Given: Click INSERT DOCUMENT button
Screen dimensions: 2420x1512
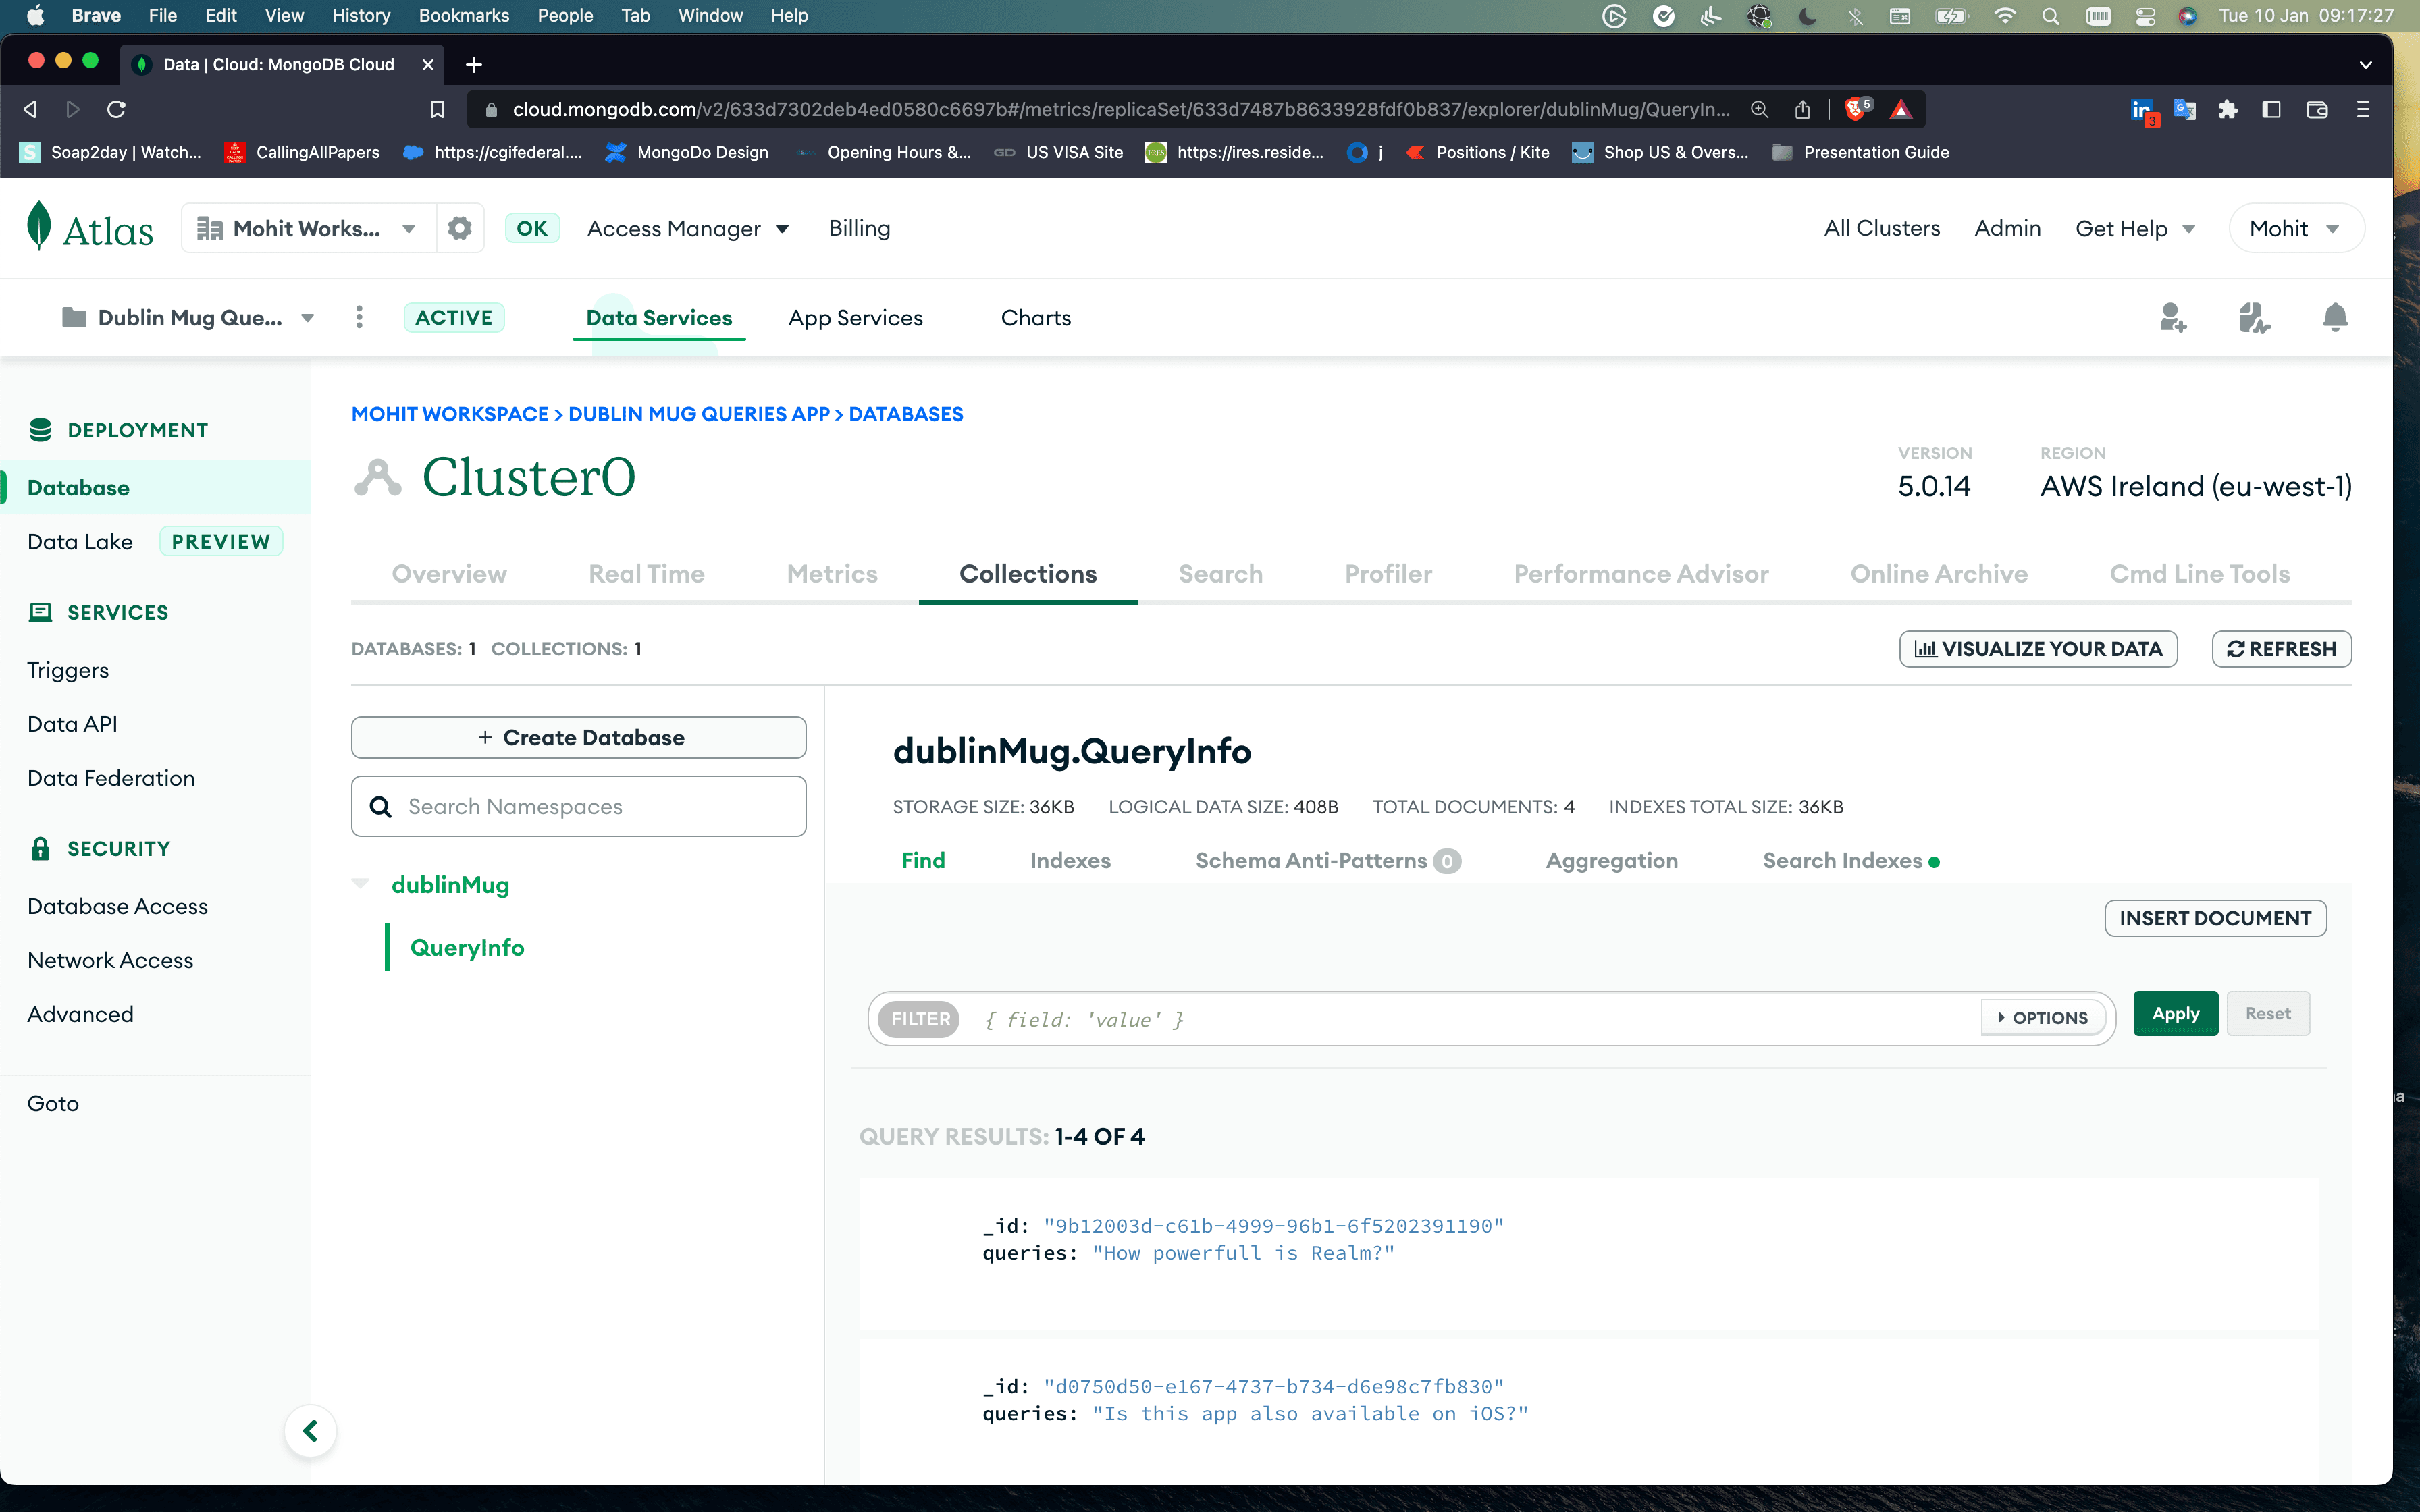Looking at the screenshot, I should pyautogui.click(x=2215, y=918).
